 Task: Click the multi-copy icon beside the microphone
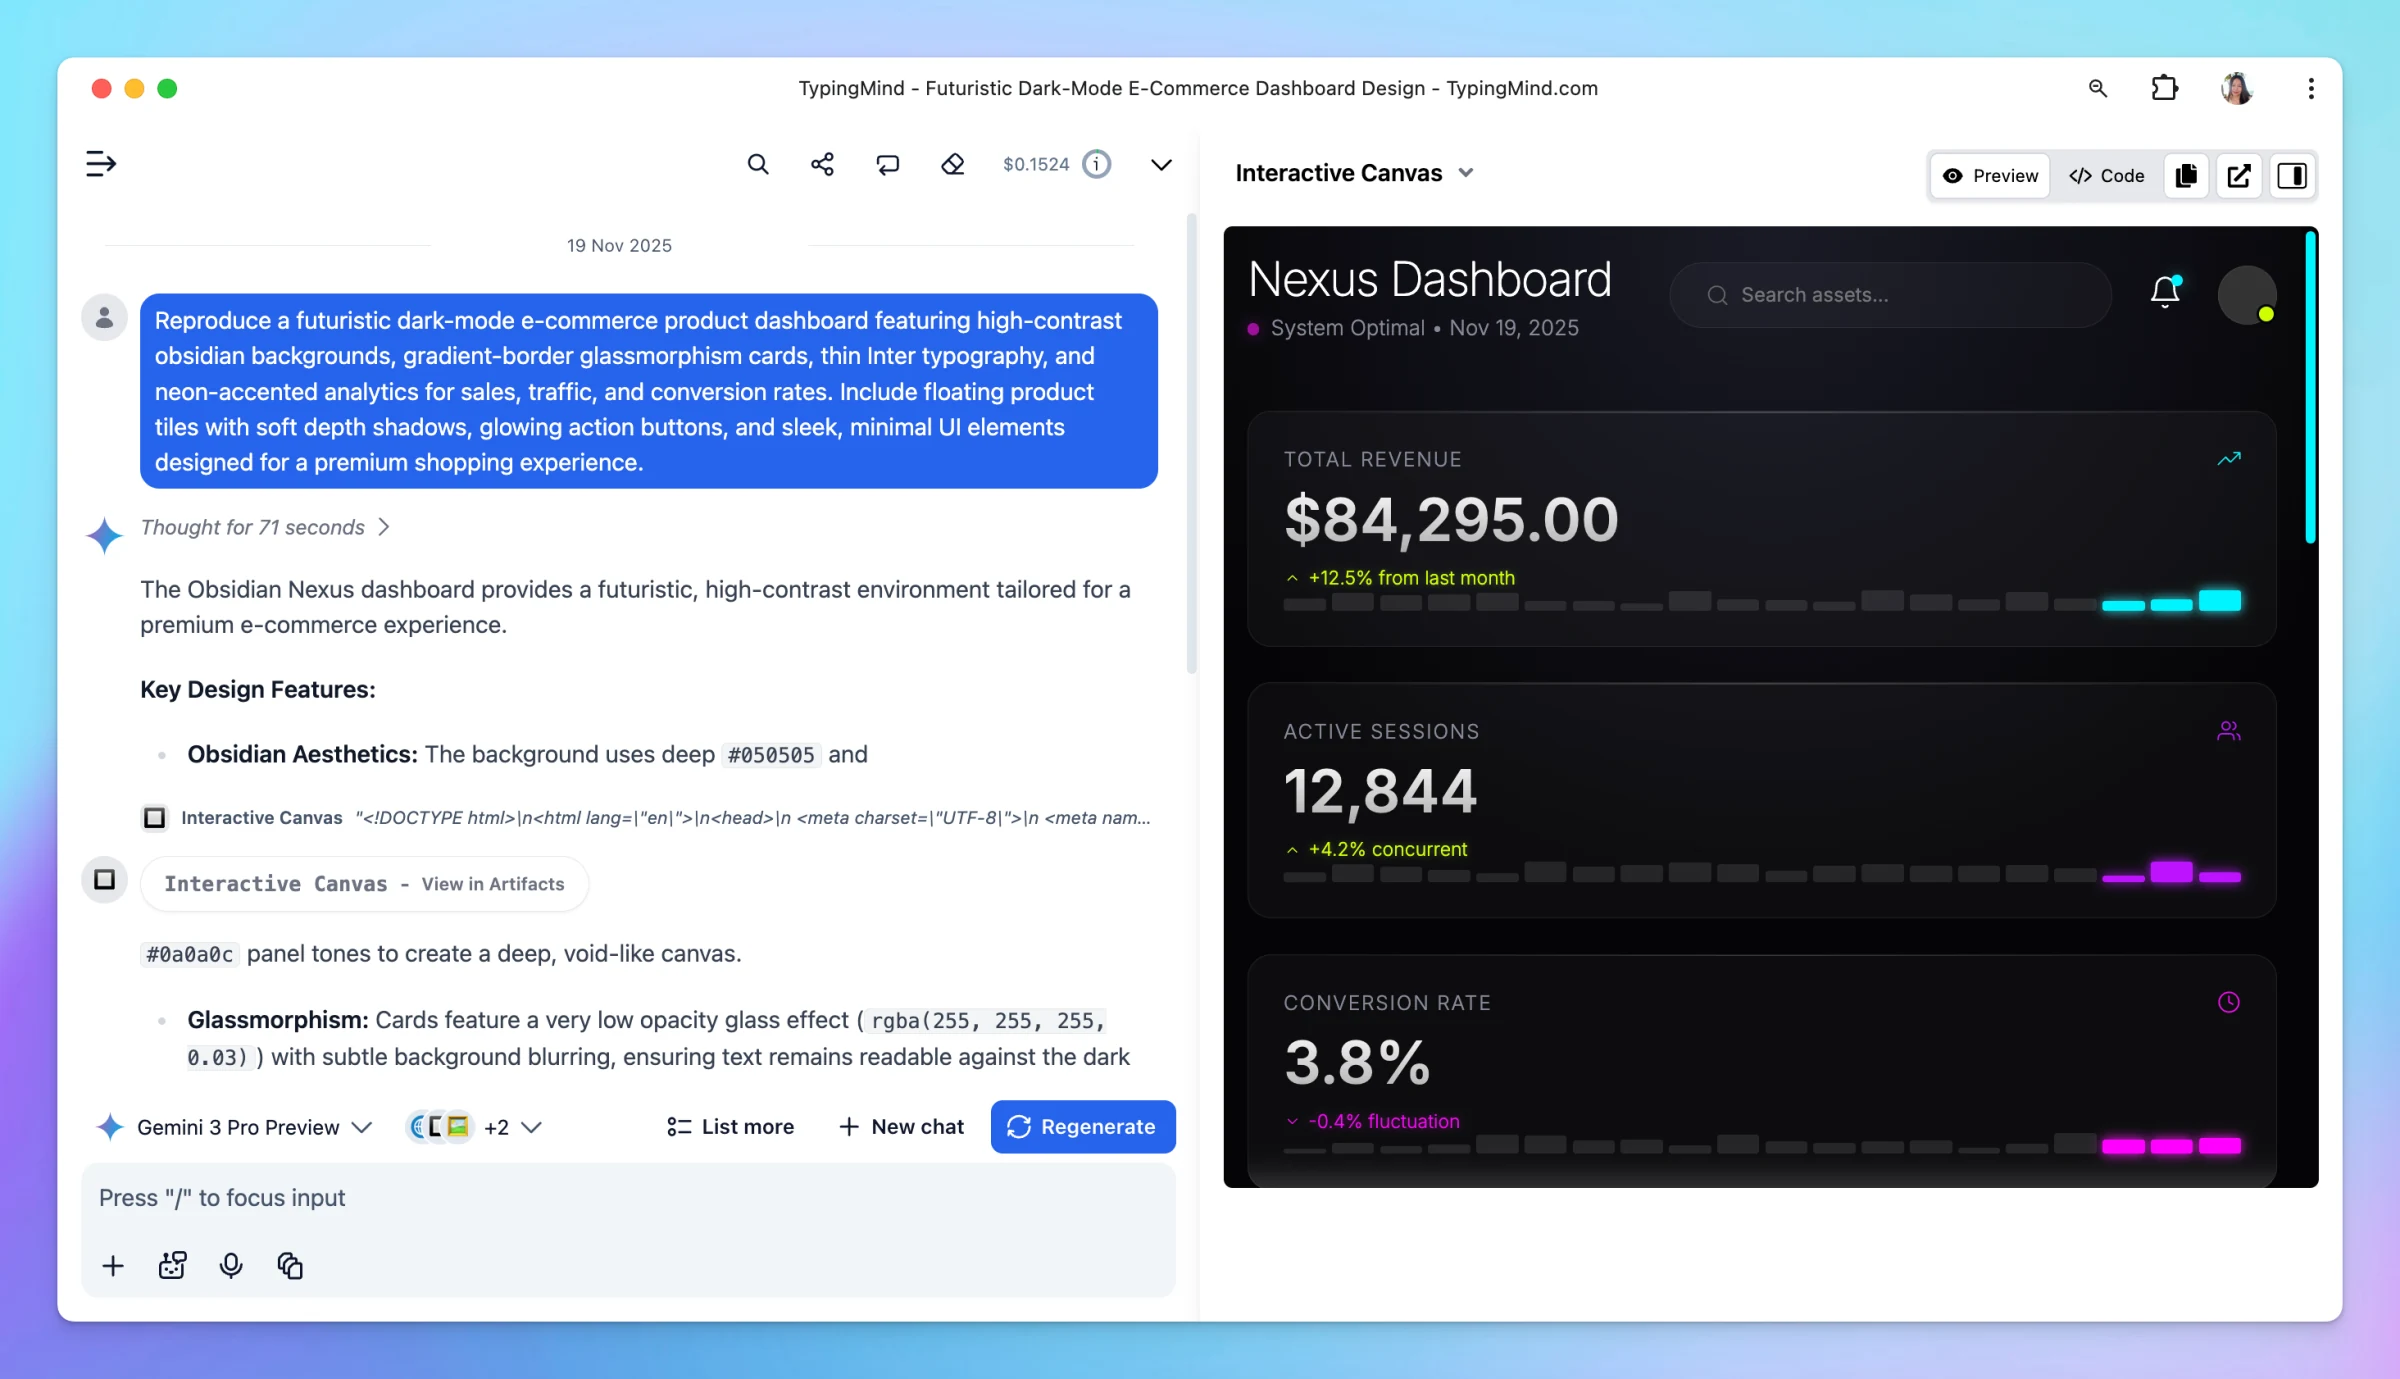coord(290,1266)
